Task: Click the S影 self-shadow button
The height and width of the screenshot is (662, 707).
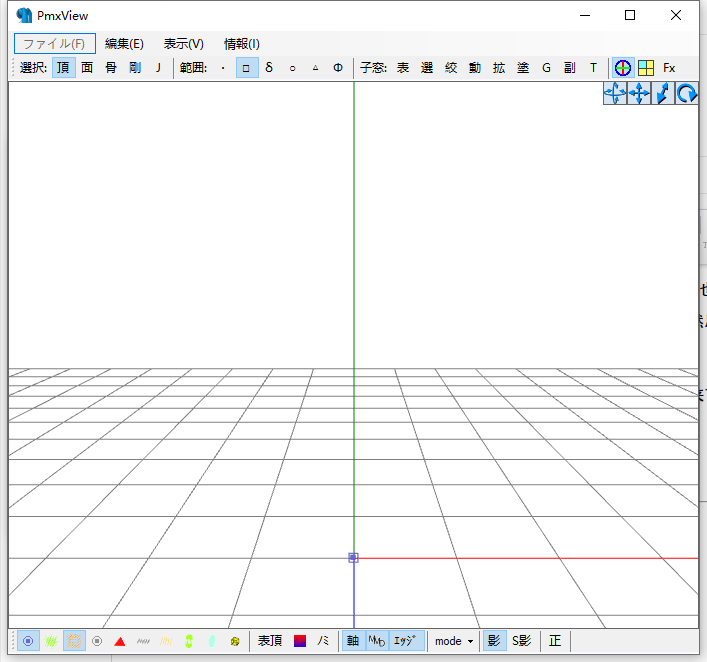Action: (522, 641)
